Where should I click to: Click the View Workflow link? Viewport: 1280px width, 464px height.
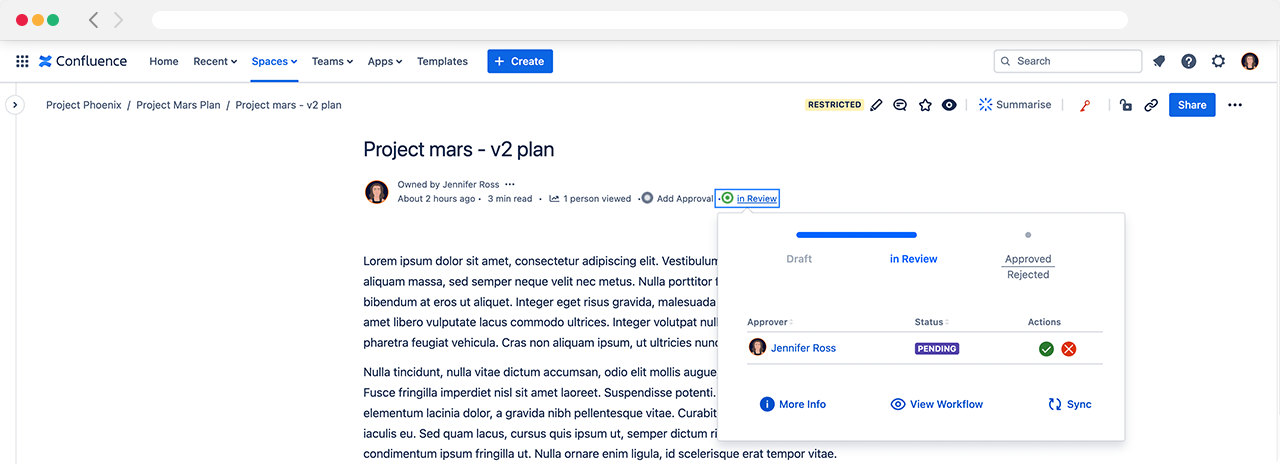pos(937,404)
